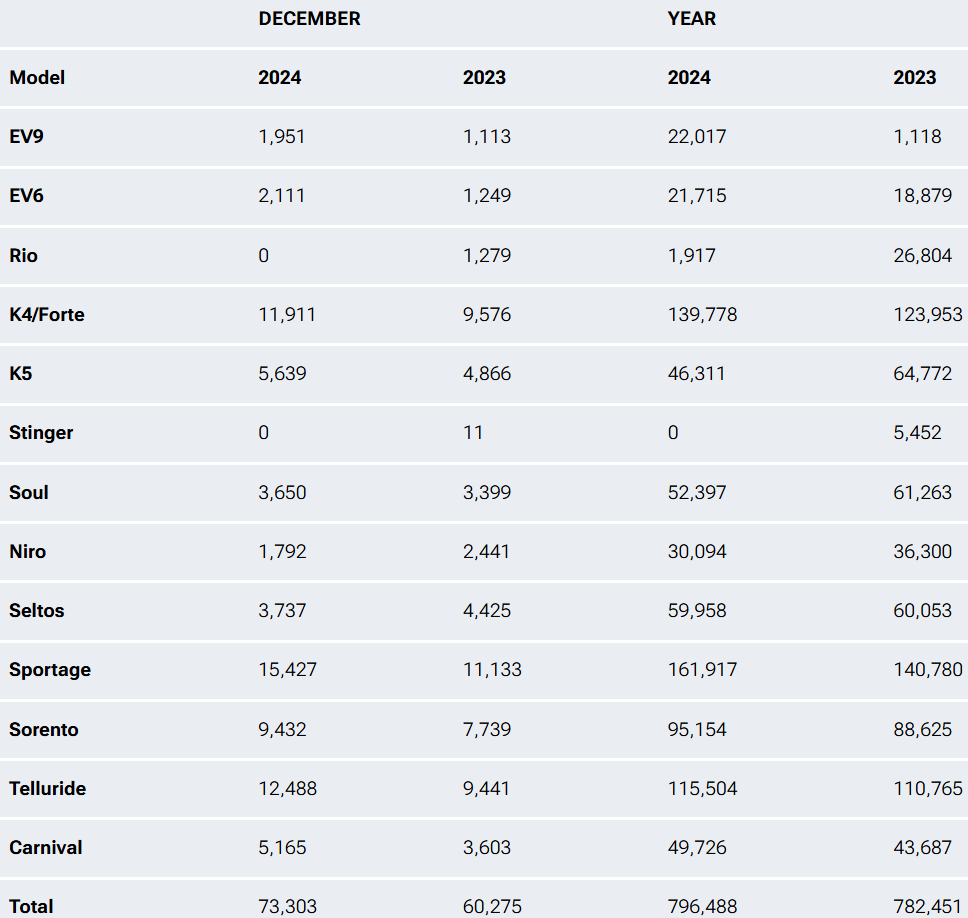Select the EV6 model name

click(x=26, y=196)
